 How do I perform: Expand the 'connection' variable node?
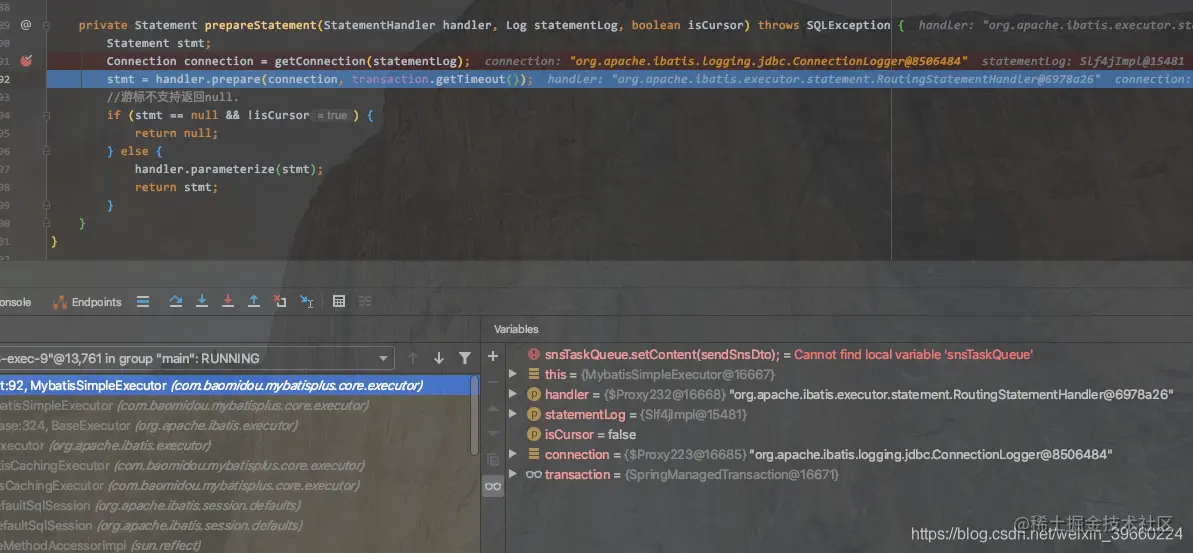pos(513,454)
